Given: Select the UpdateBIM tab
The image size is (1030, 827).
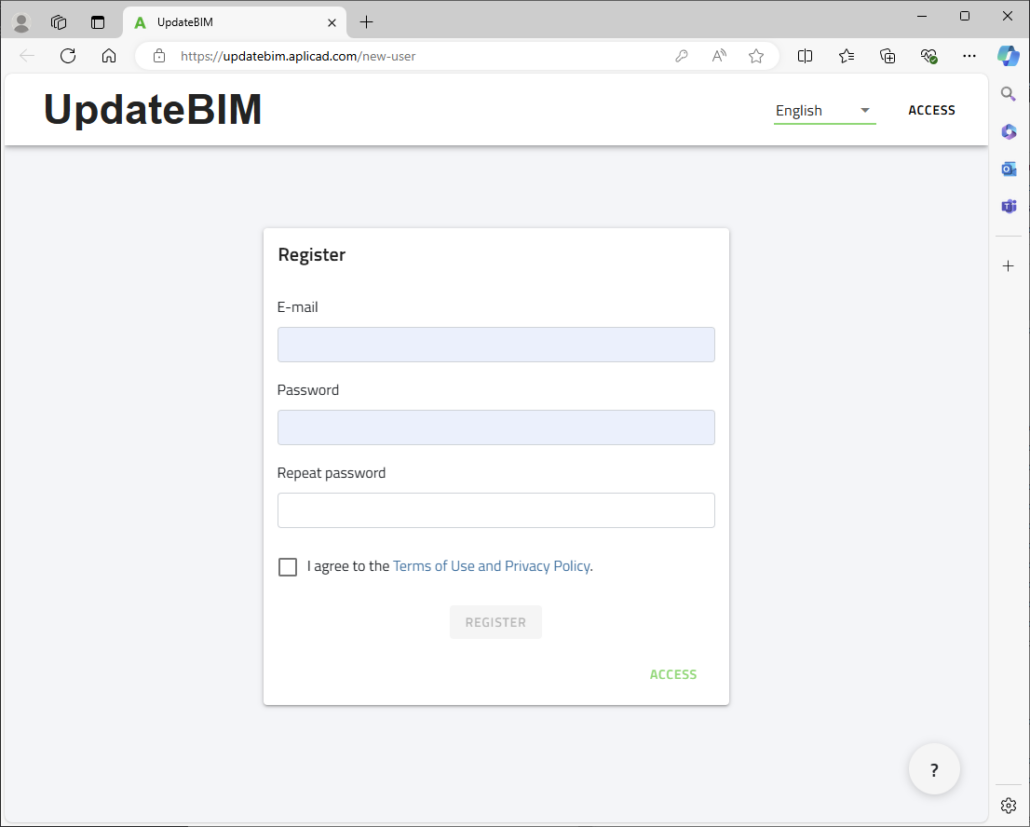Looking at the screenshot, I should point(235,22).
